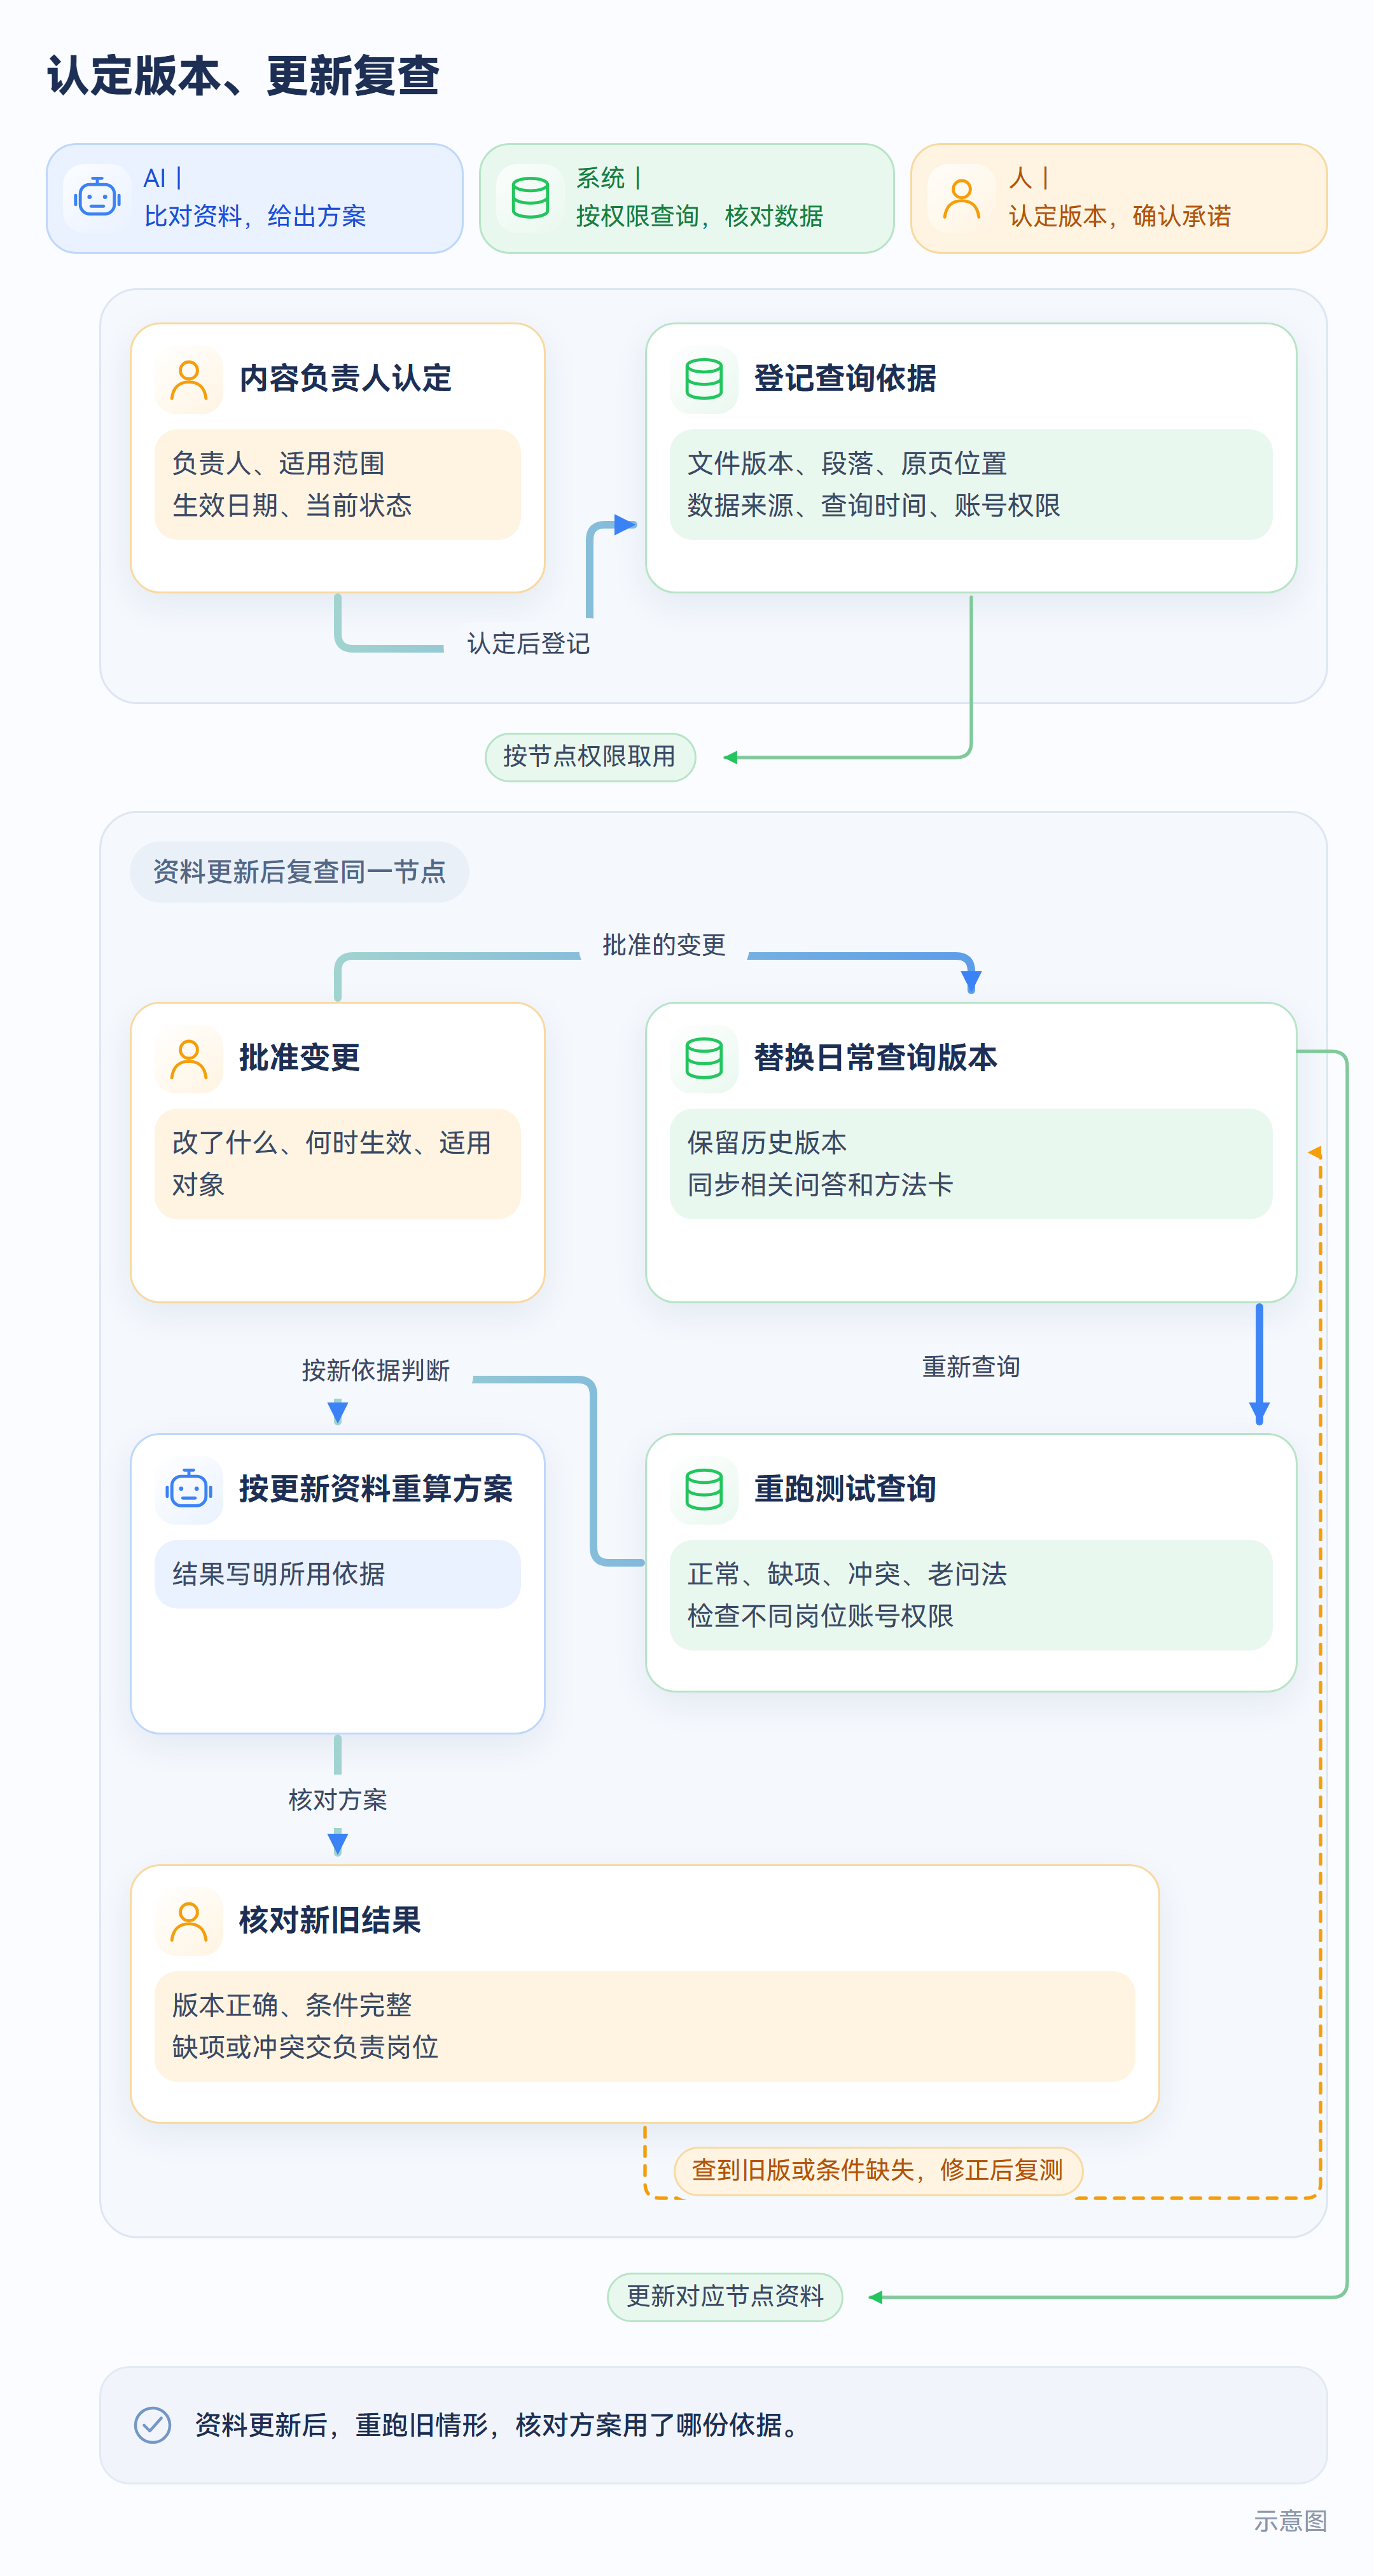The height and width of the screenshot is (2576, 1374).
Task: Click the 核对方案 connector label
Action: tap(338, 1800)
